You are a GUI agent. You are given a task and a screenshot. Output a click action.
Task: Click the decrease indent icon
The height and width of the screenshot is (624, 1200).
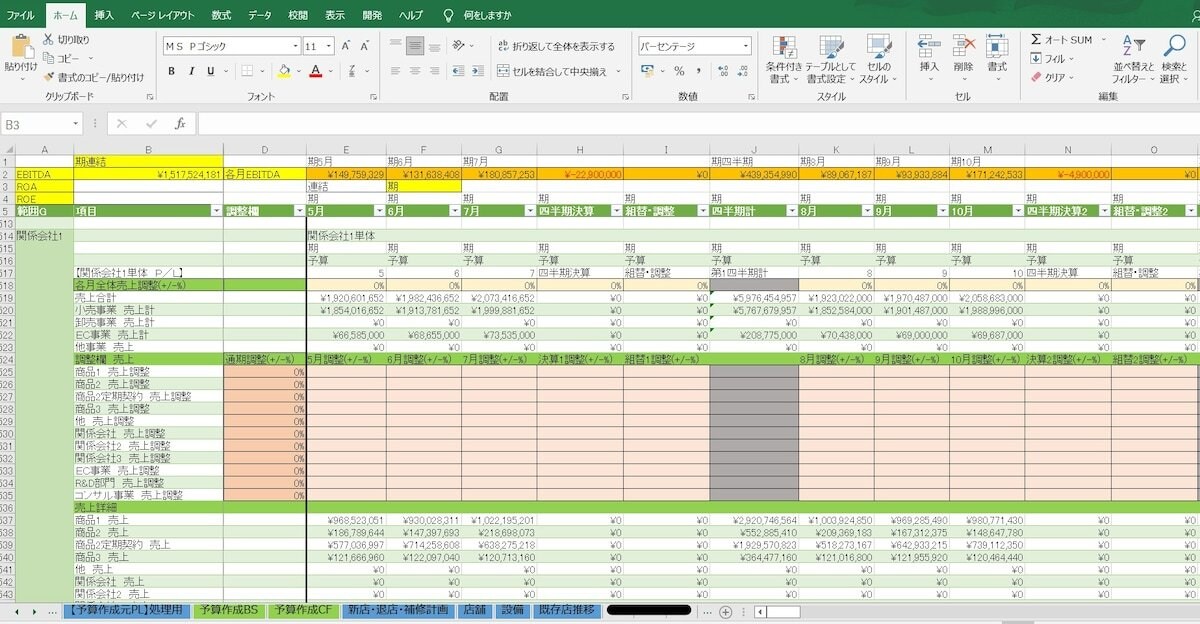click(x=460, y=71)
